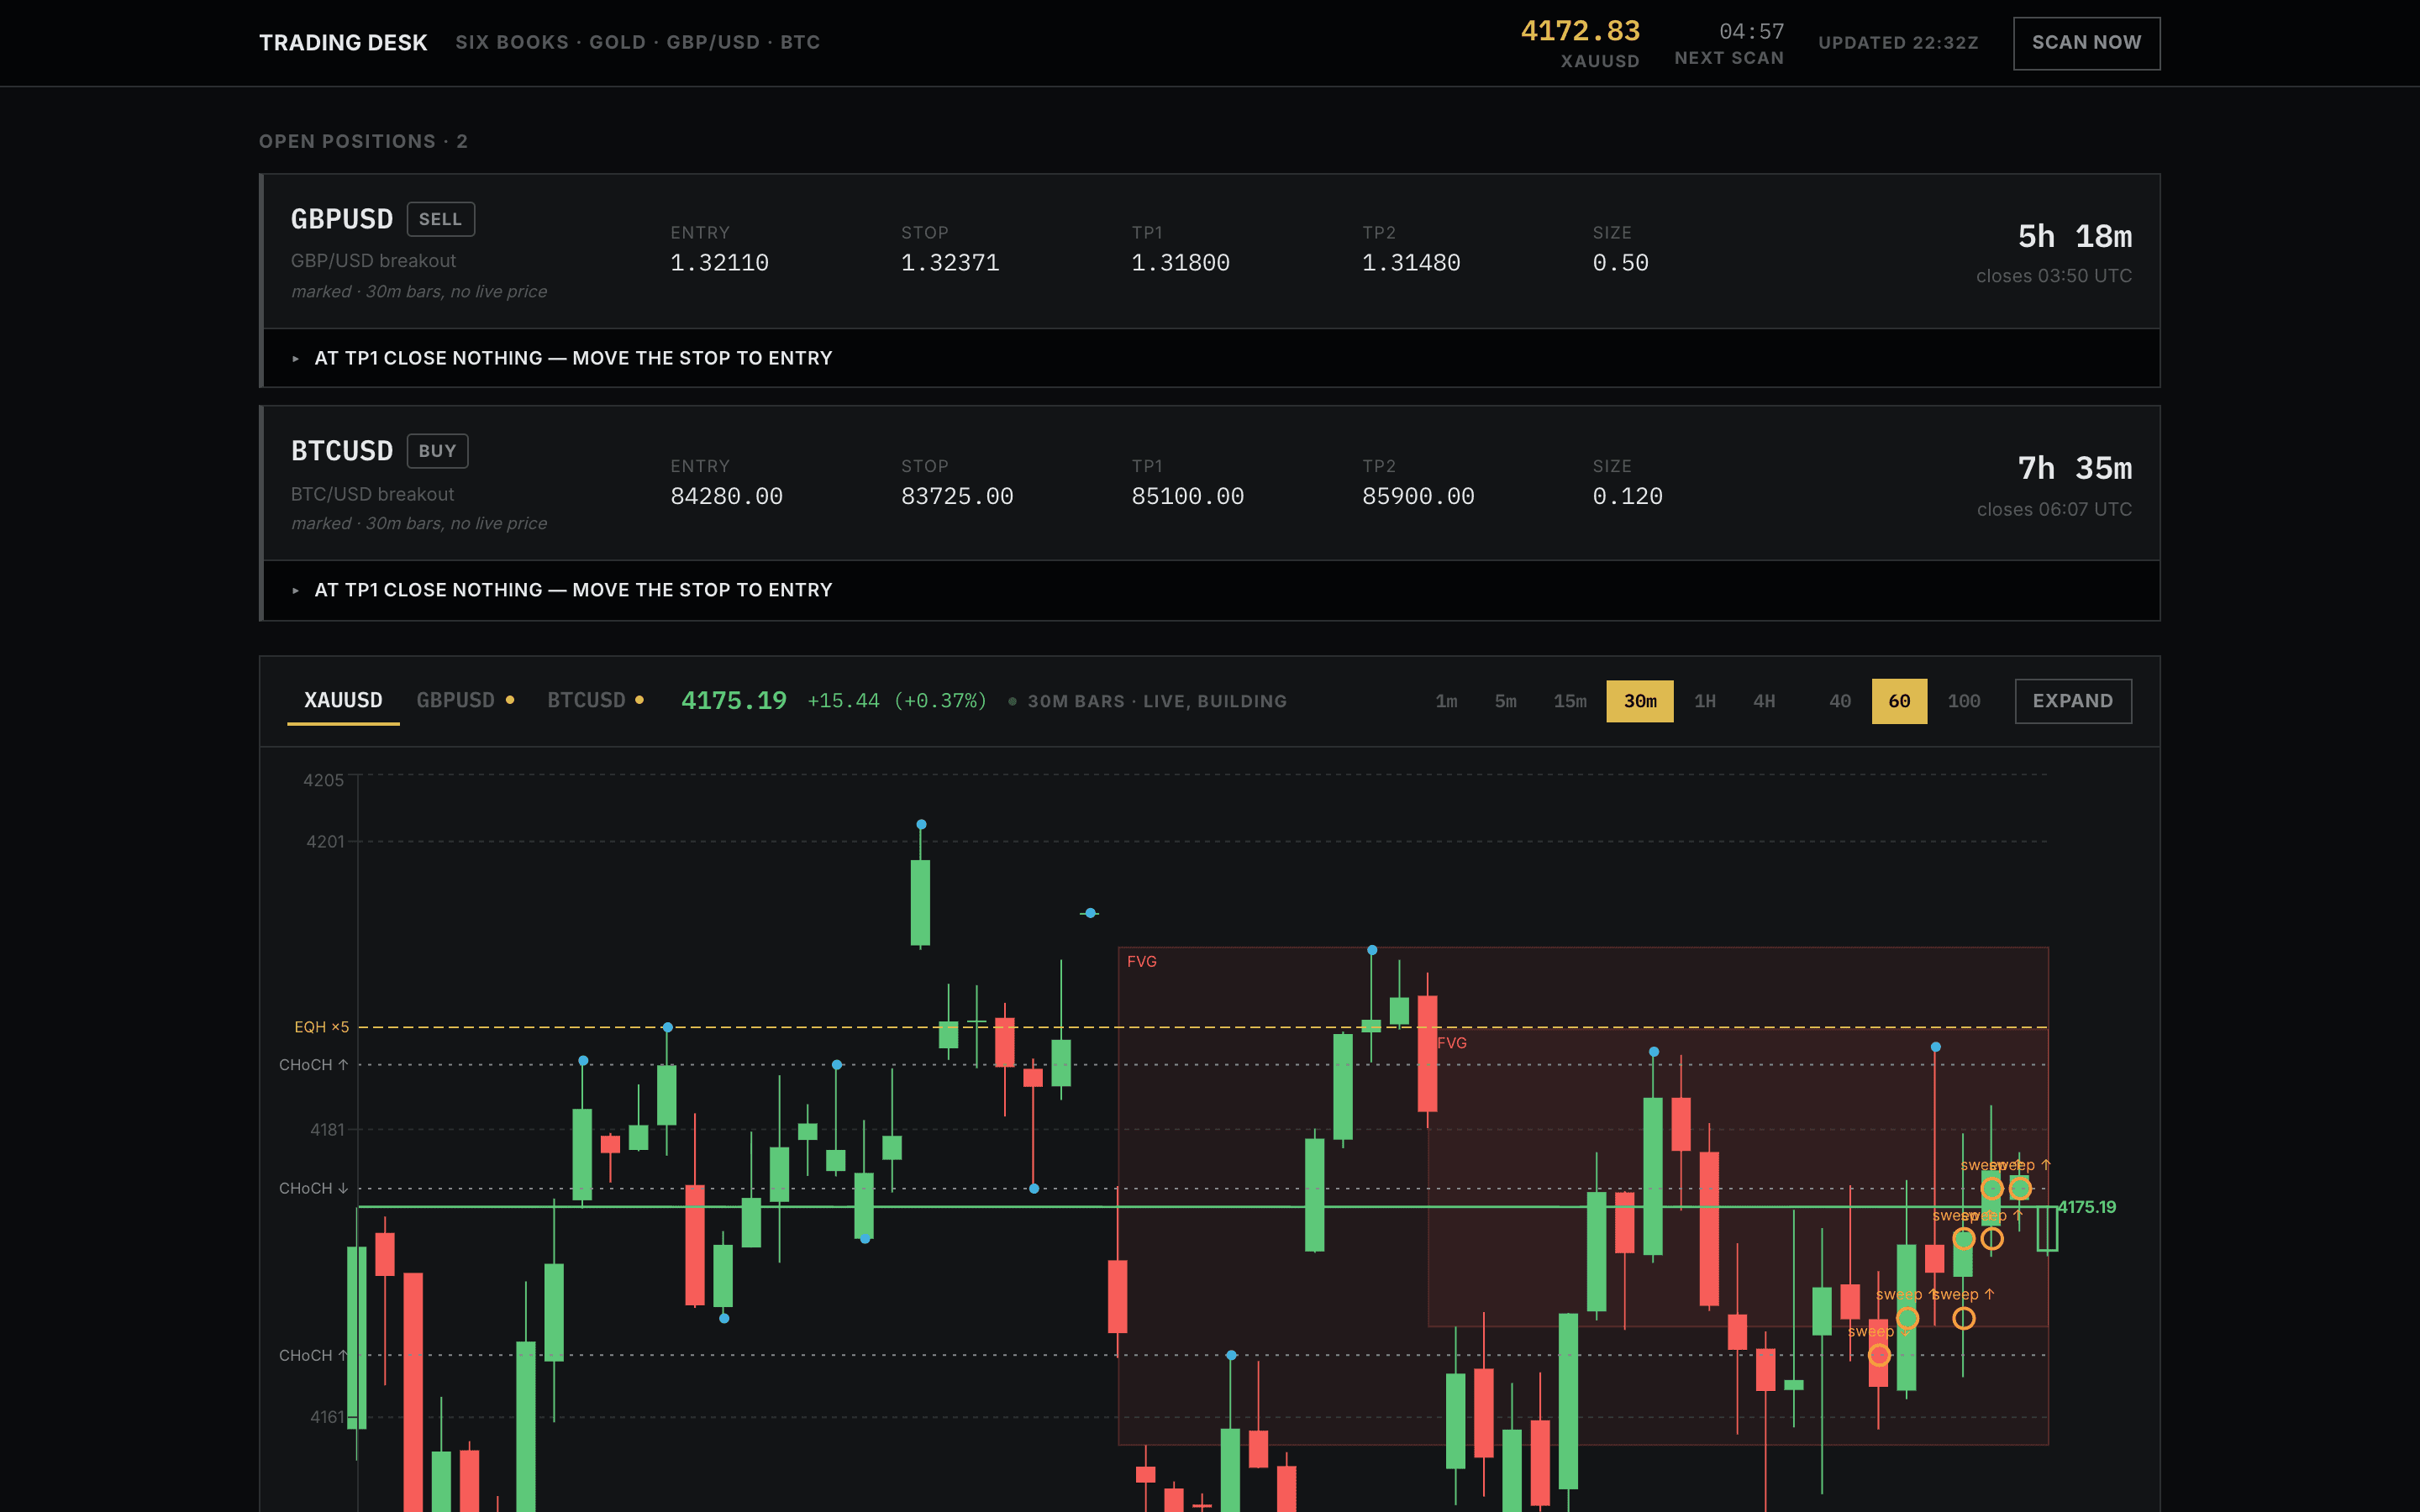The height and width of the screenshot is (1512, 2420).
Task: Click the GBPUSD position symbol name
Action: coord(342,219)
